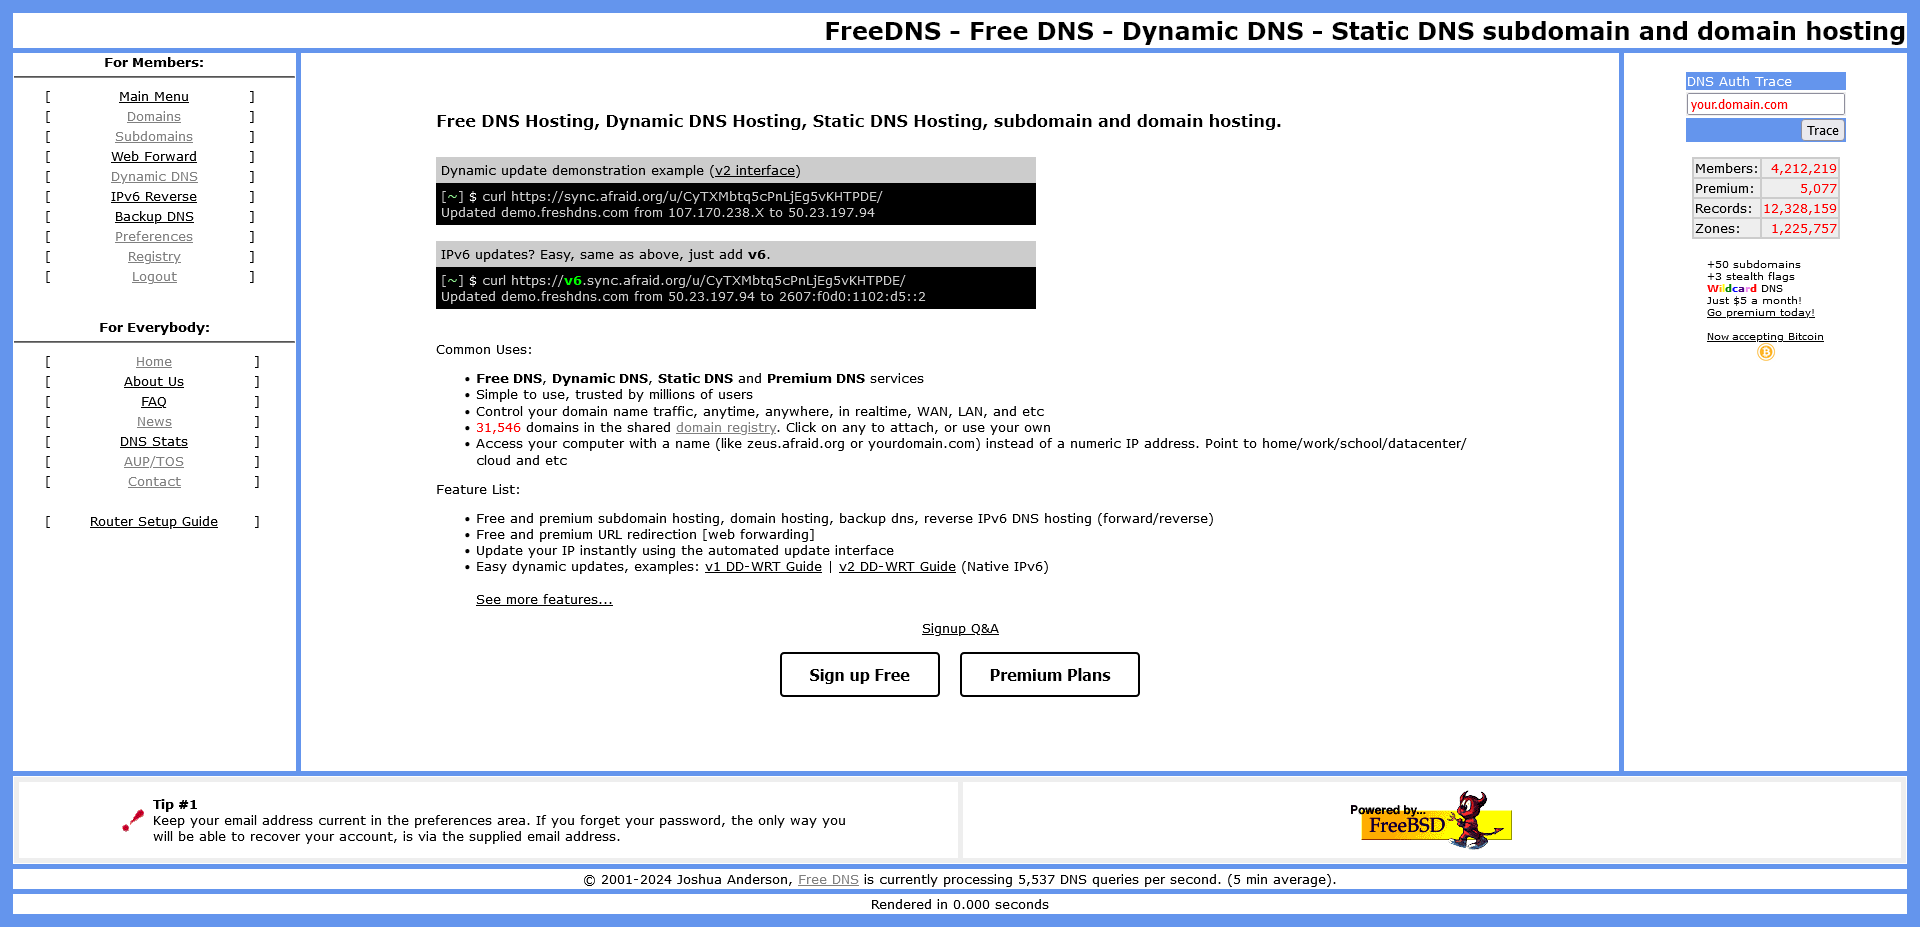Focus the your.domain.com input field

point(1765,104)
